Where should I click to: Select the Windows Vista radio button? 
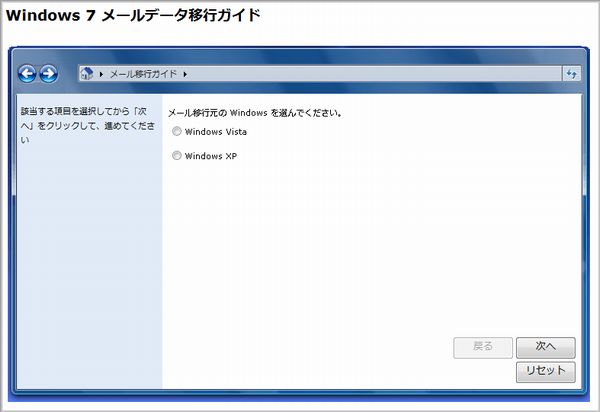point(176,132)
